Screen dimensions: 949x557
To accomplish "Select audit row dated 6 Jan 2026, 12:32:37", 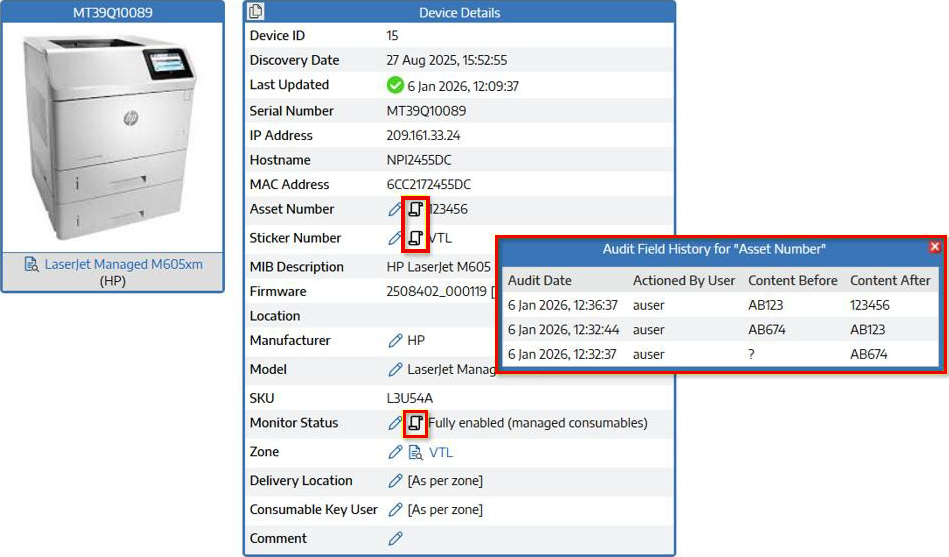I will (720, 354).
